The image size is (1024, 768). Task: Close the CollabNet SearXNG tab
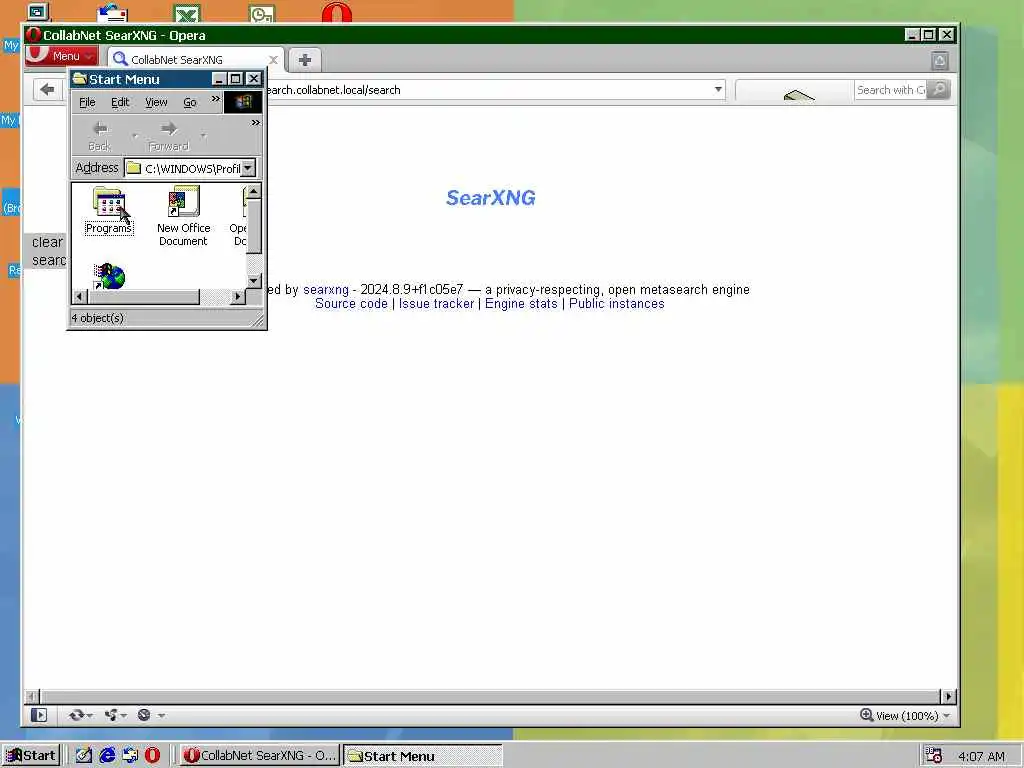(274, 60)
